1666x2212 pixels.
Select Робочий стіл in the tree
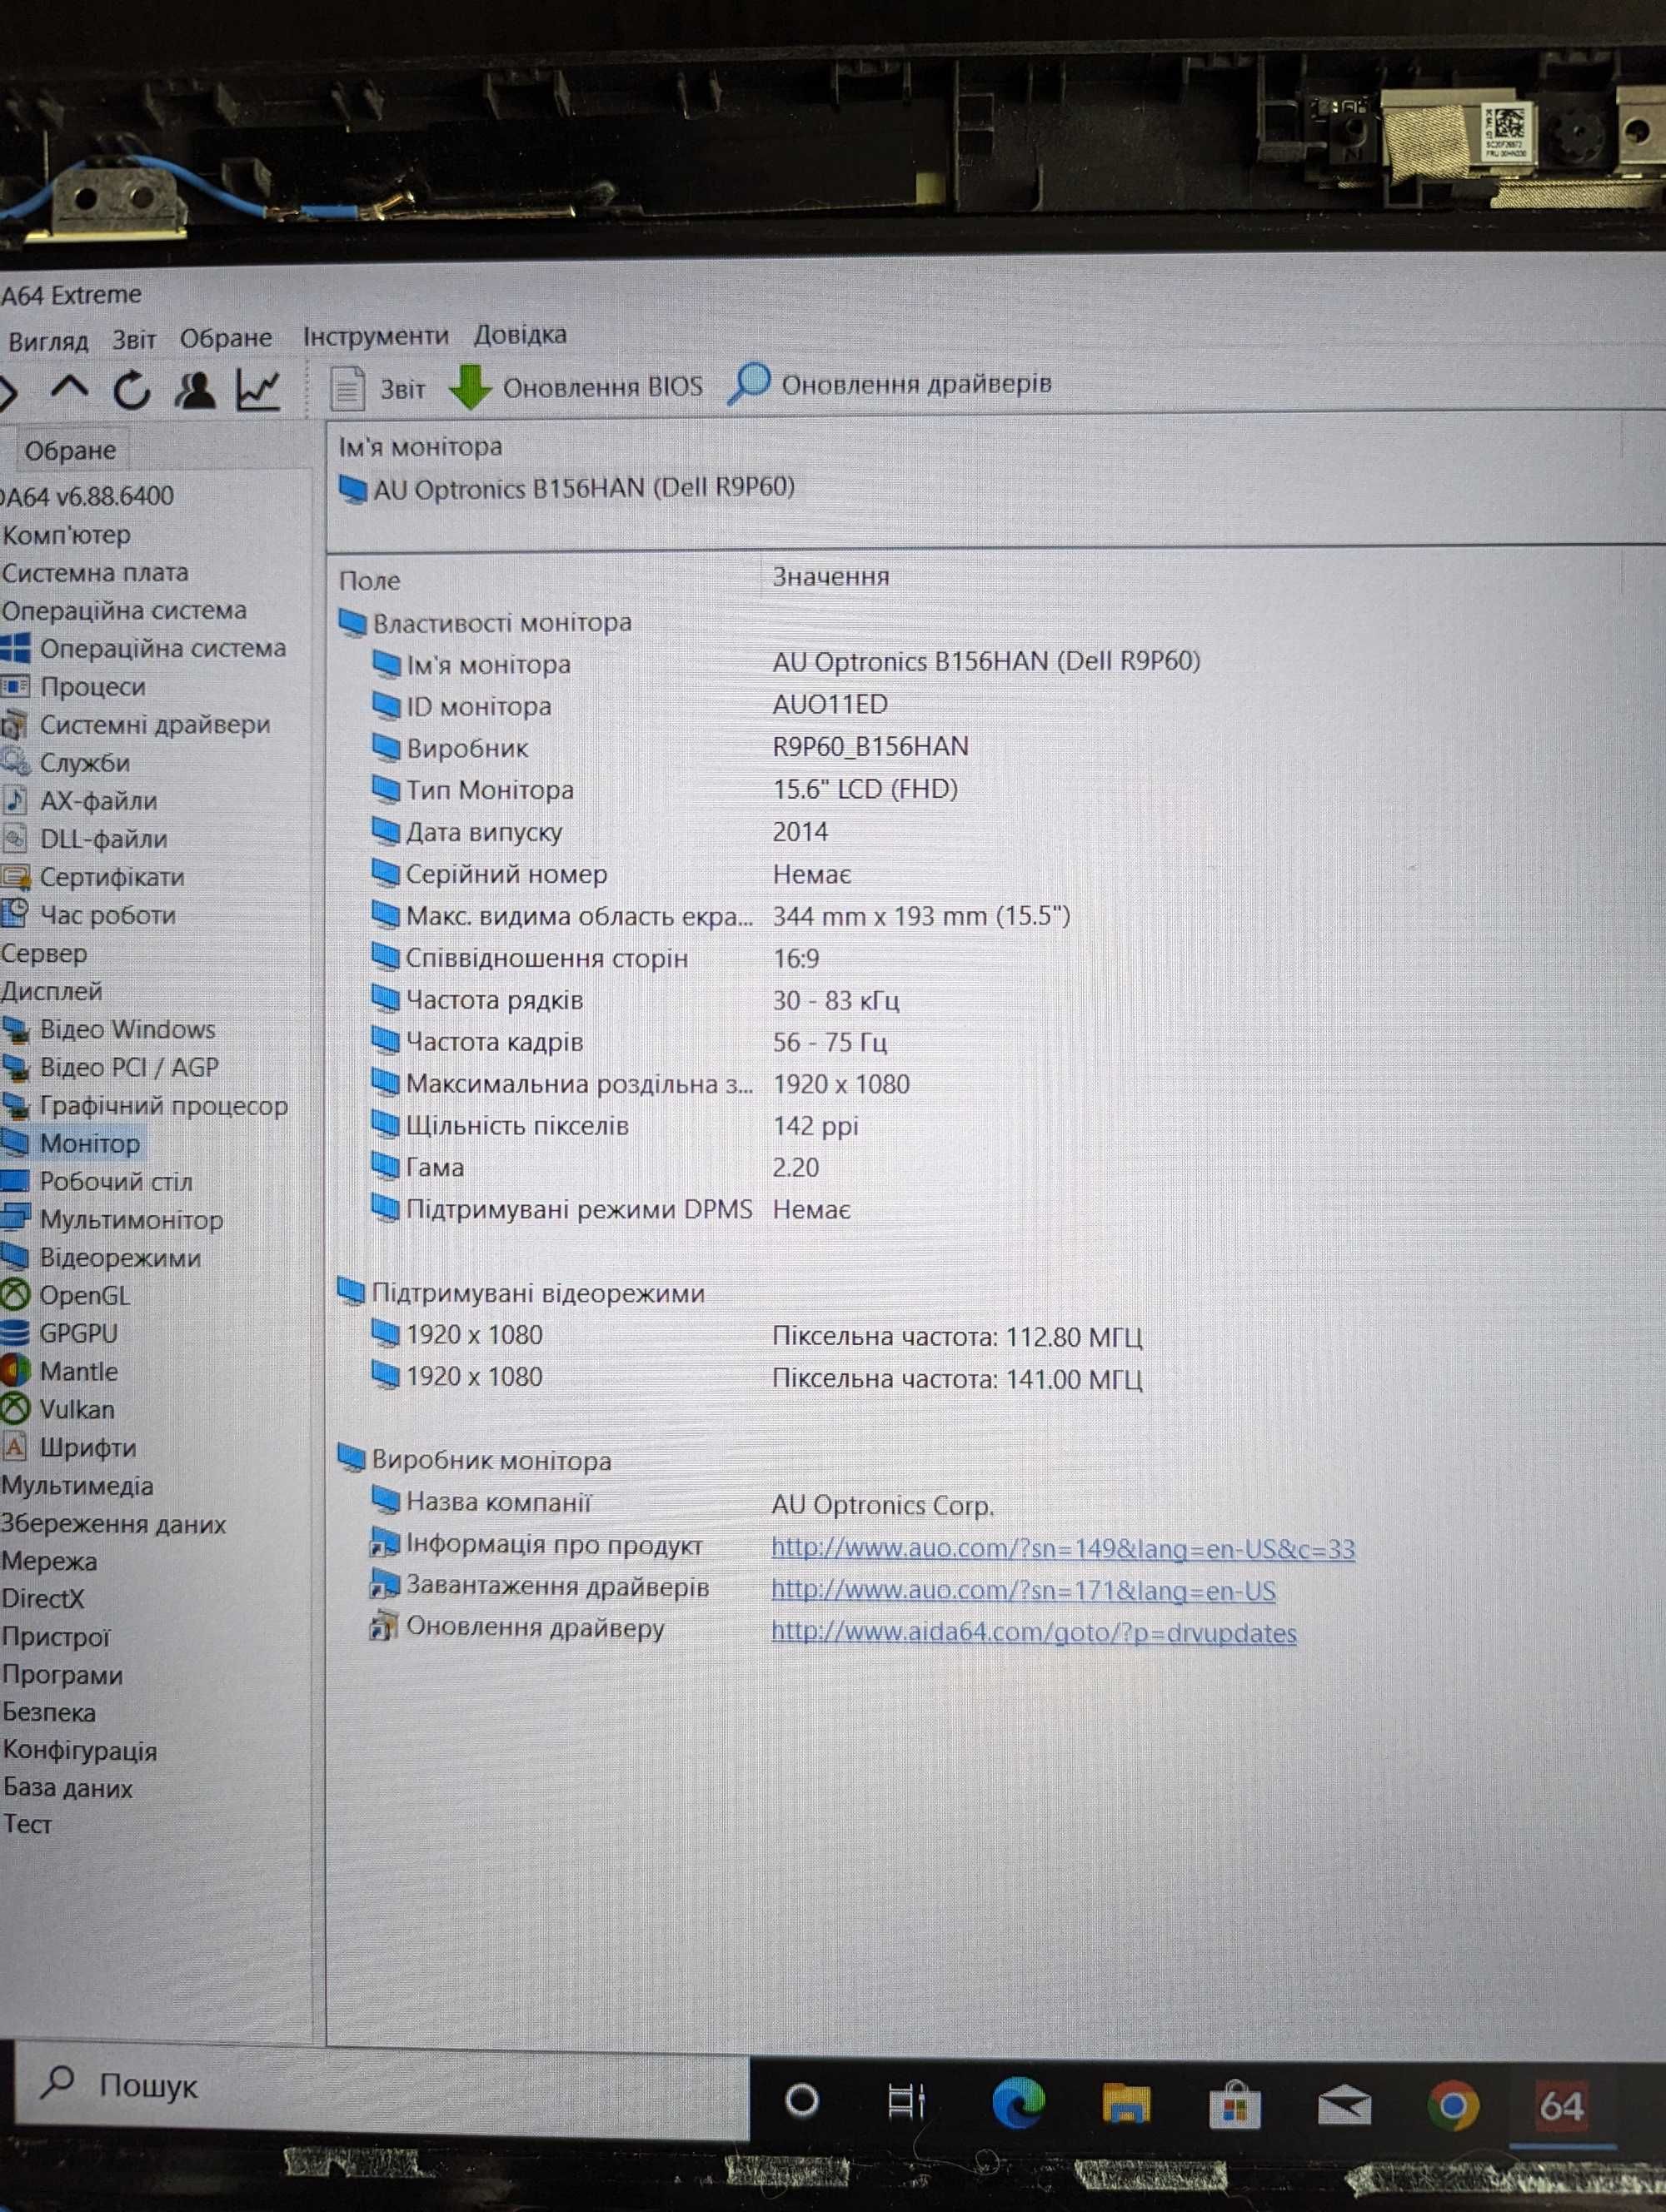(98, 1181)
